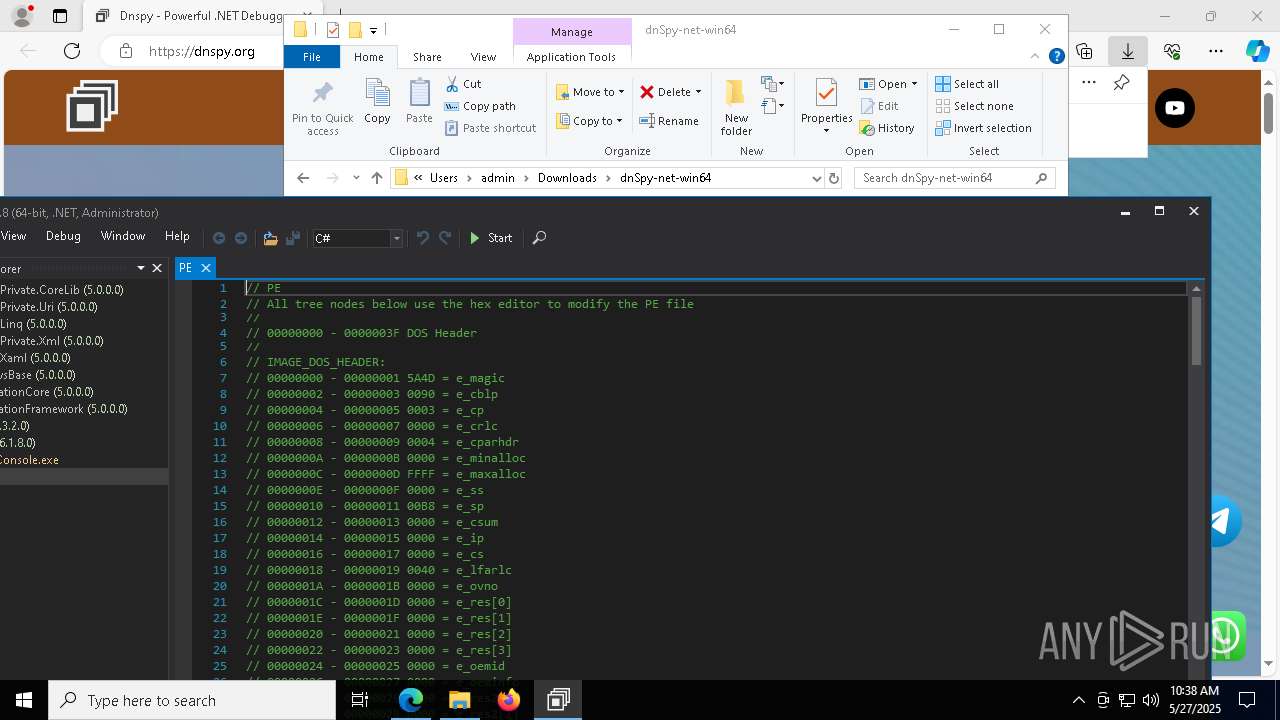1280x720 pixels.
Task: Select Console.exe node in Assembly Explorer
Action: click(x=30, y=460)
